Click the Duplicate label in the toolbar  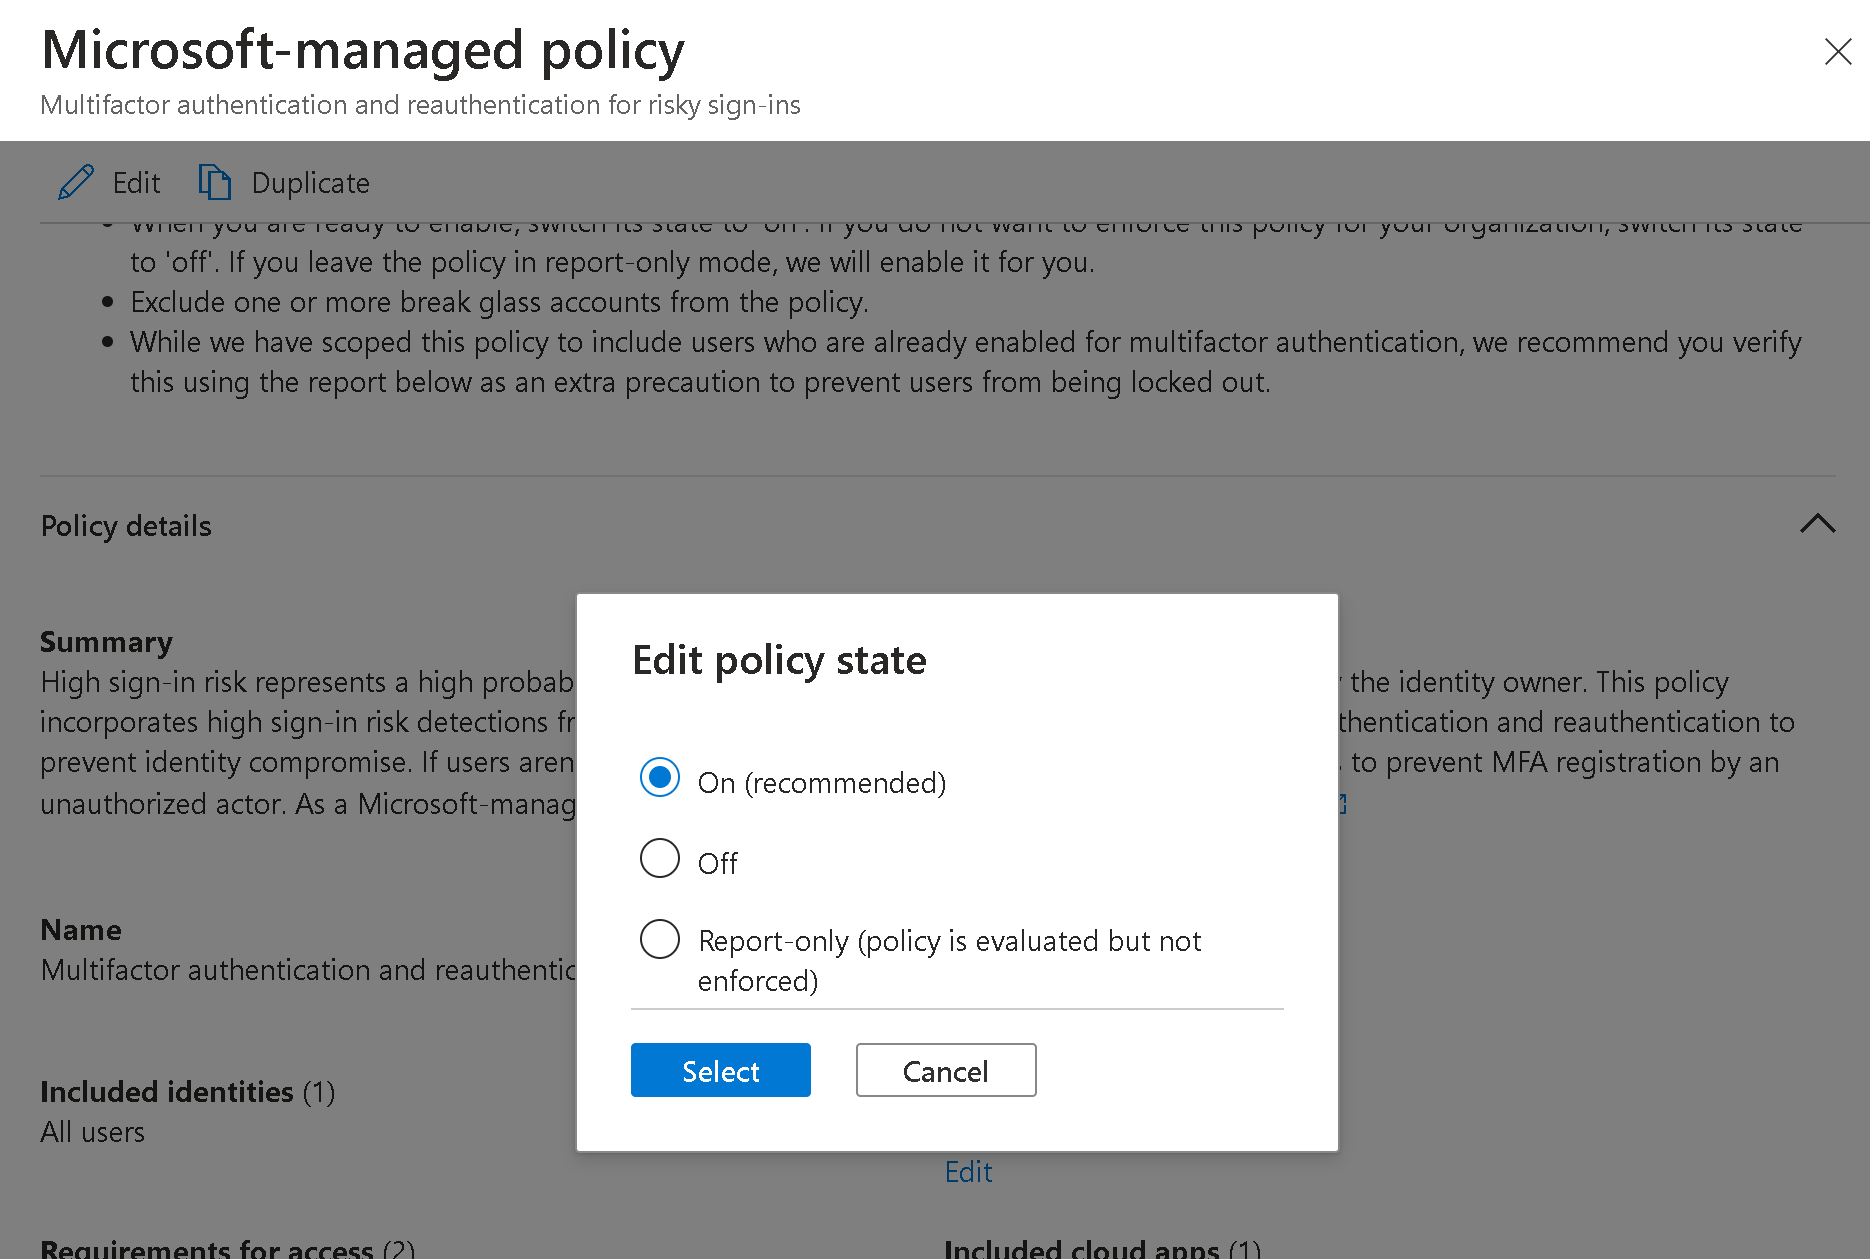(310, 183)
